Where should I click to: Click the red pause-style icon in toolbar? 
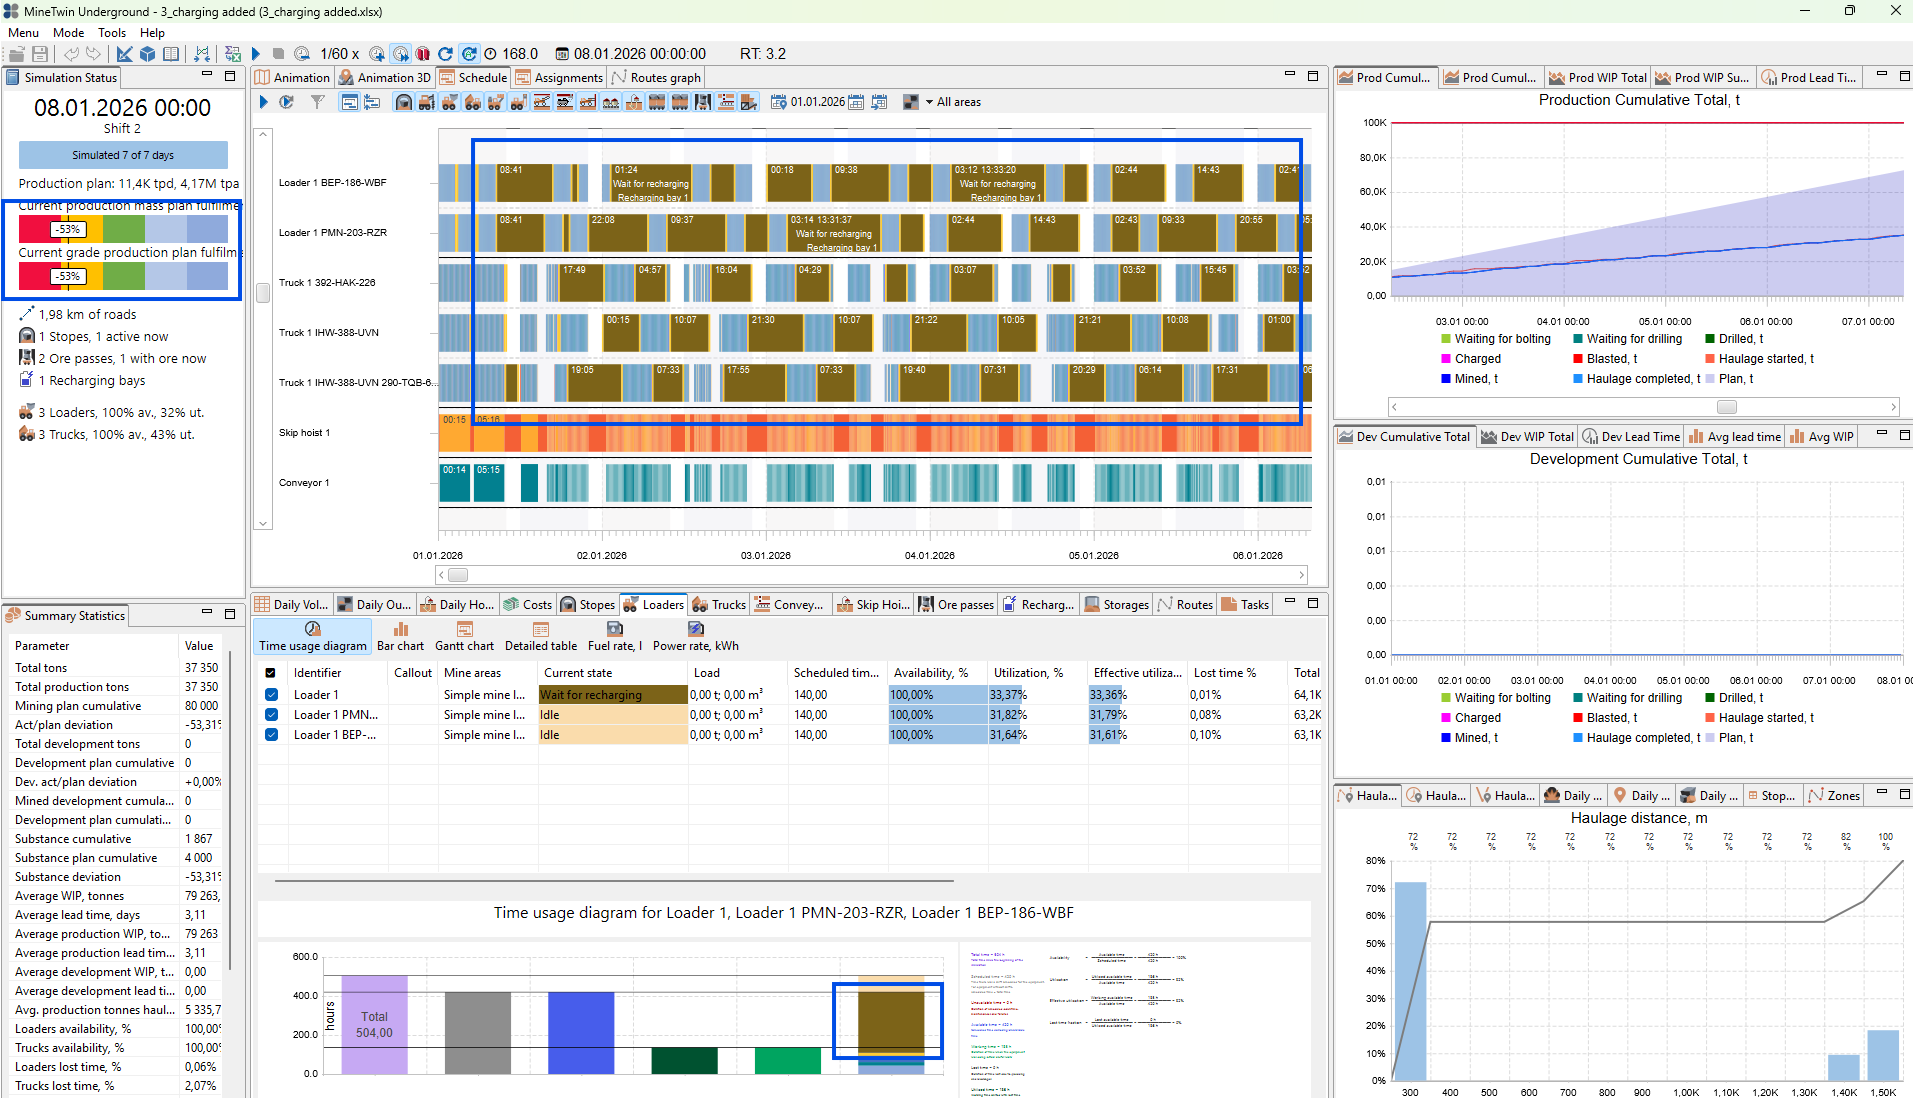tap(423, 54)
